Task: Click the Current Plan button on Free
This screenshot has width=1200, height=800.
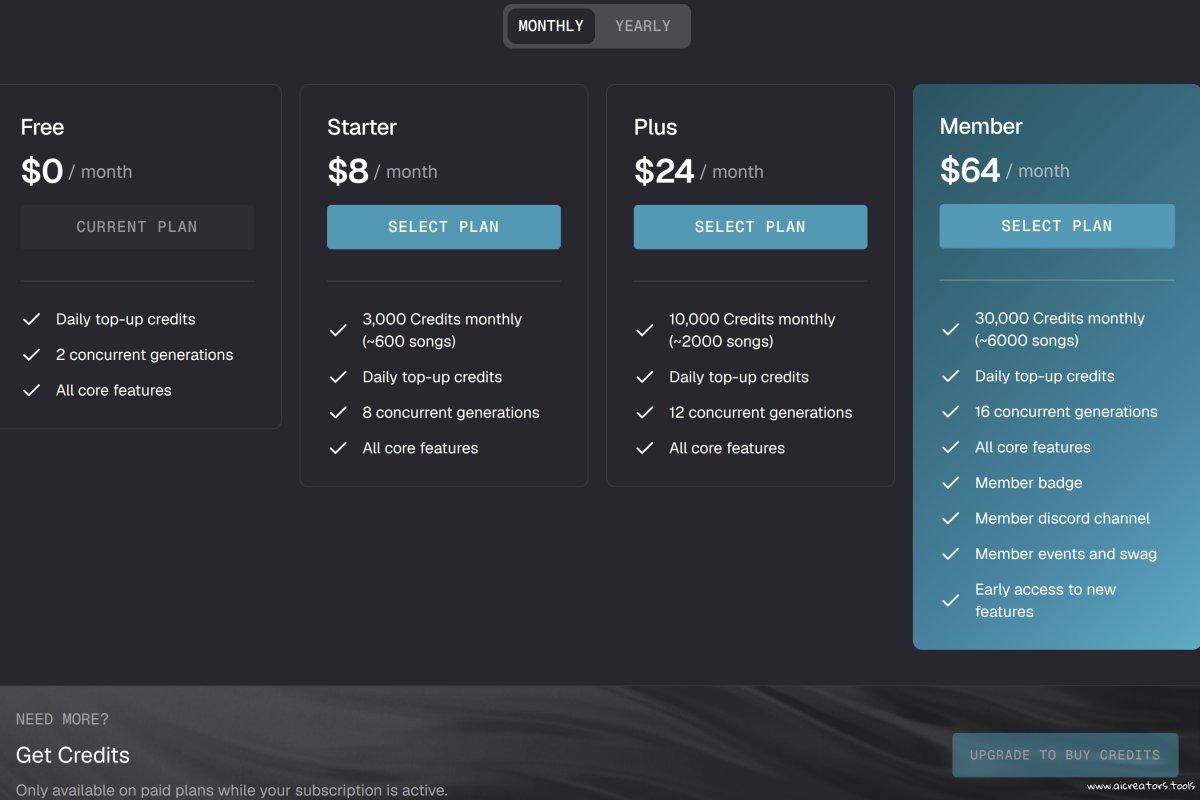Action: pyautogui.click(x=137, y=227)
